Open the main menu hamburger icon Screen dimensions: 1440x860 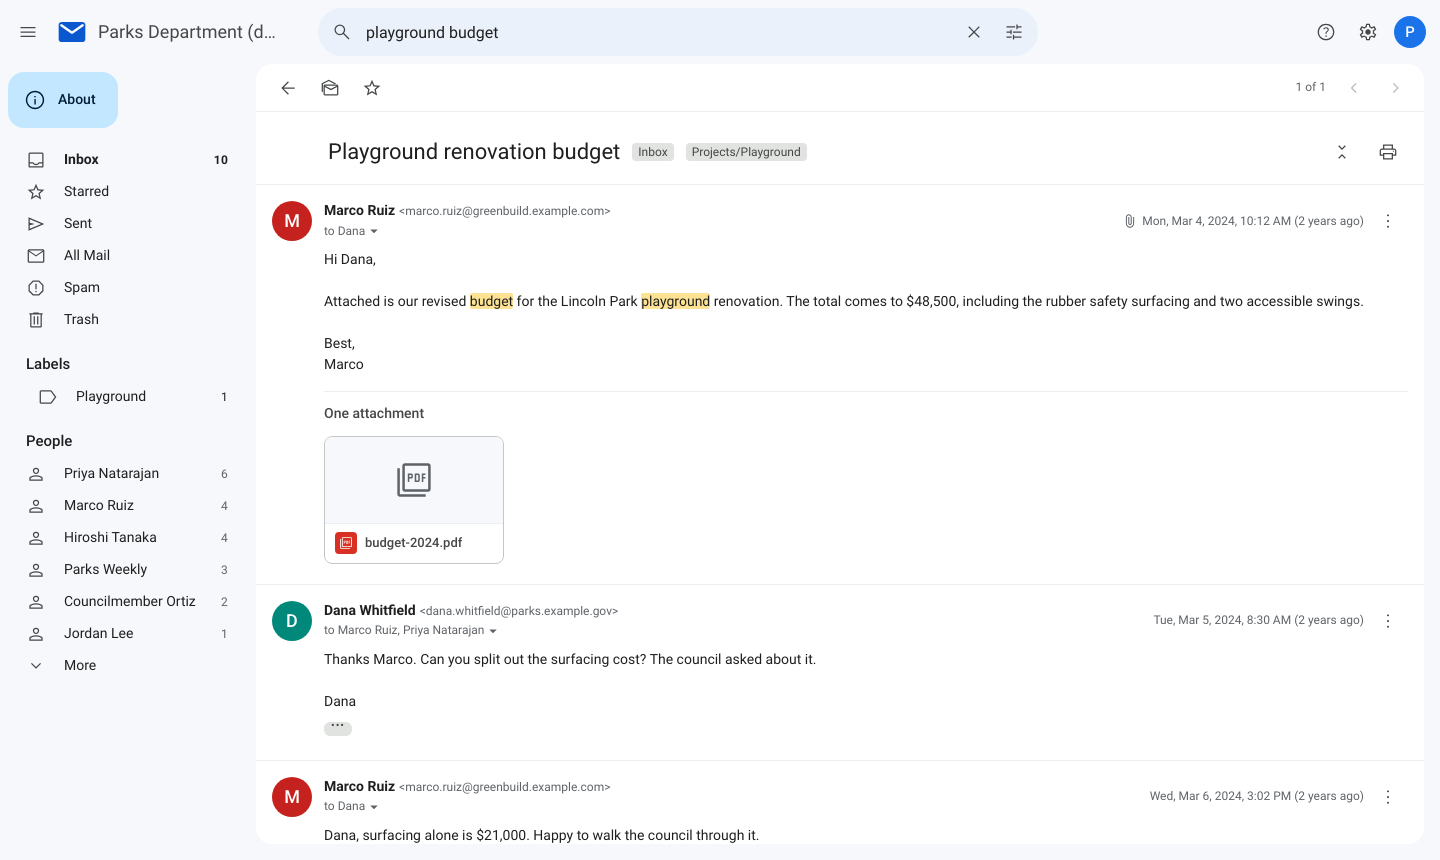coord(28,32)
